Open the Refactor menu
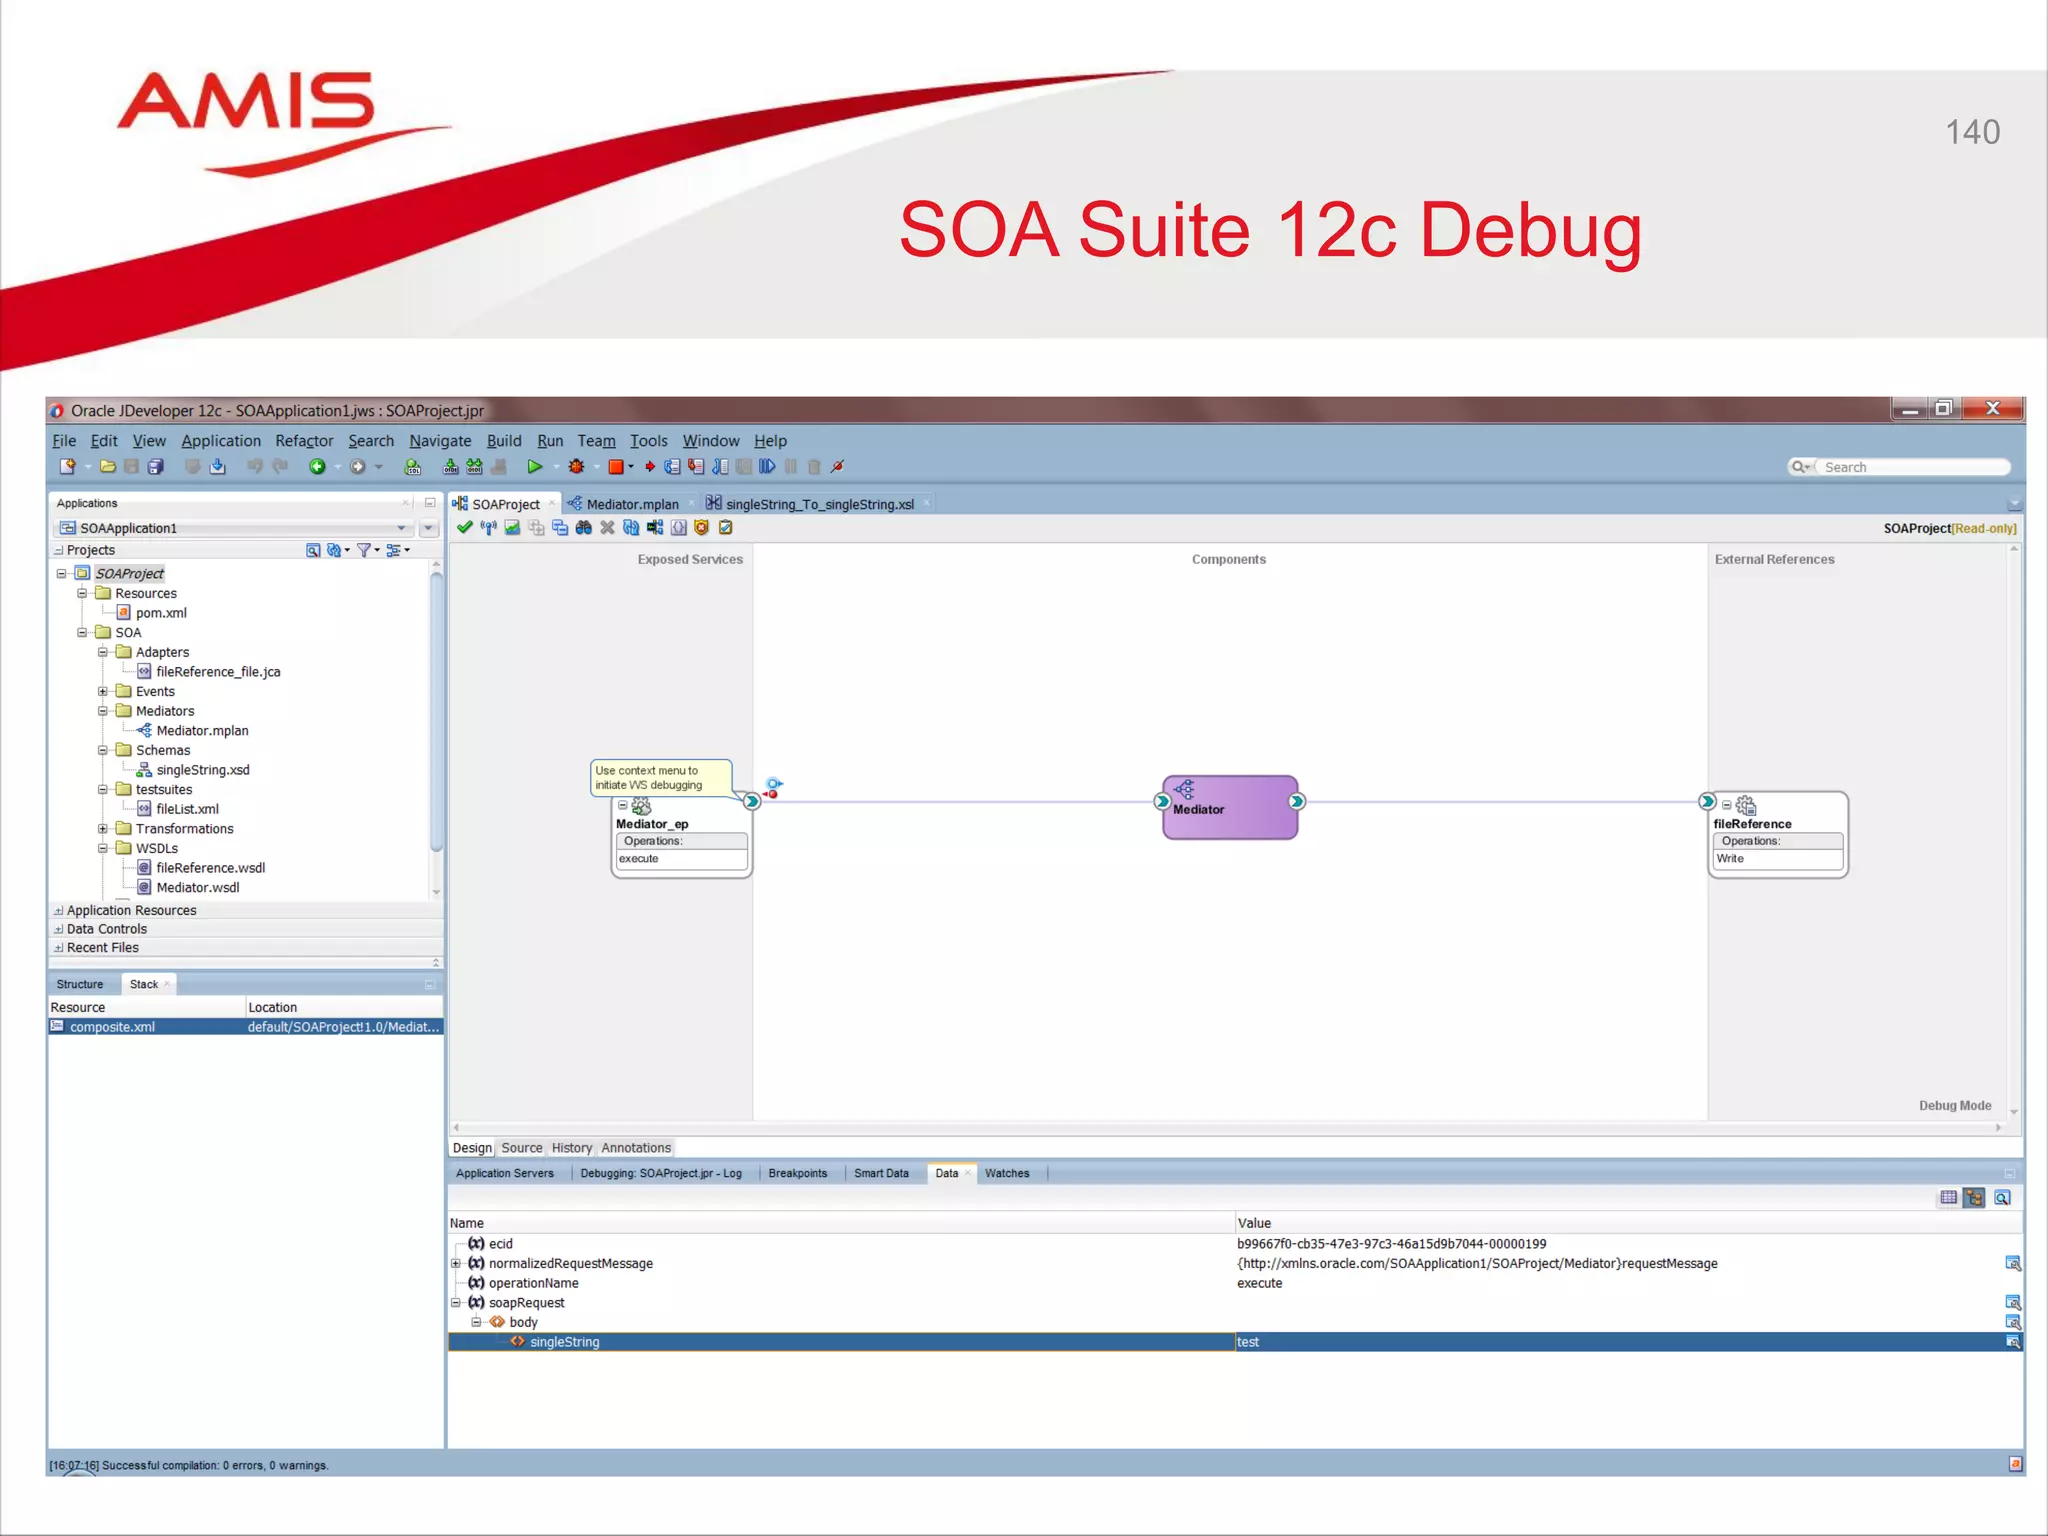Screen dimensions: 2048x1536 tap(304, 441)
